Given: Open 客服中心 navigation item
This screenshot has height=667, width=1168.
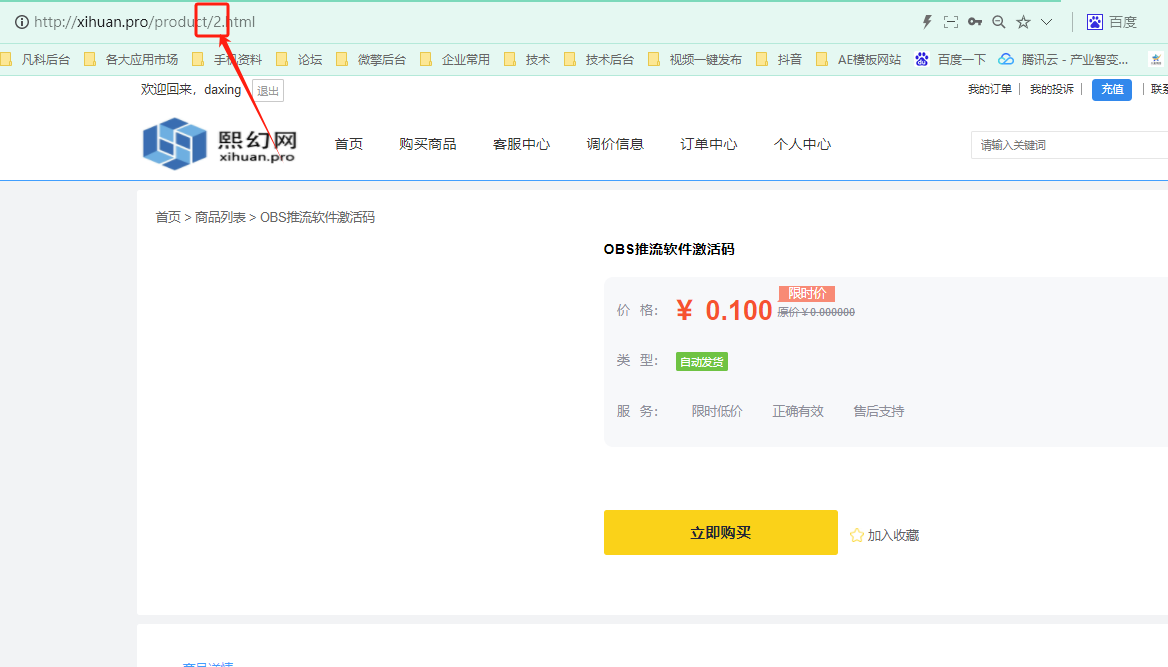Looking at the screenshot, I should click(x=521, y=144).
